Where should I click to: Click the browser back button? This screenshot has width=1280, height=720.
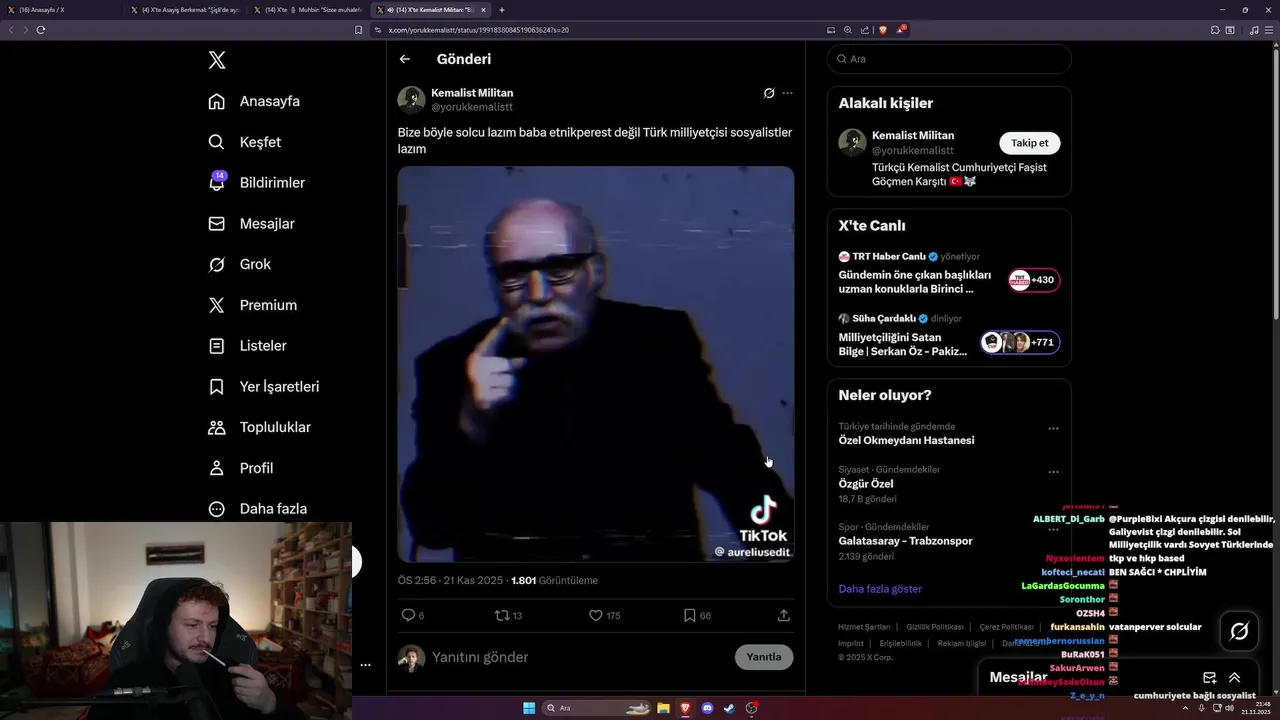(11, 30)
